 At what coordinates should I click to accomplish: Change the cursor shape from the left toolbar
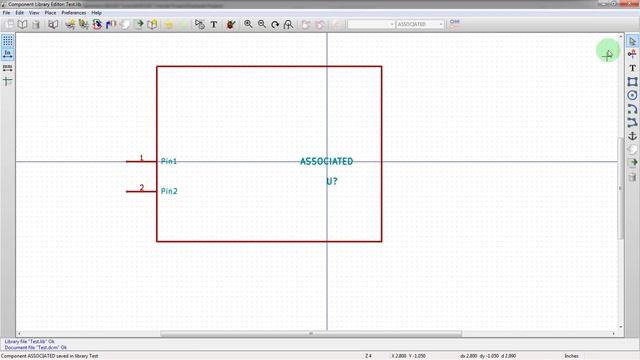[x=7, y=81]
